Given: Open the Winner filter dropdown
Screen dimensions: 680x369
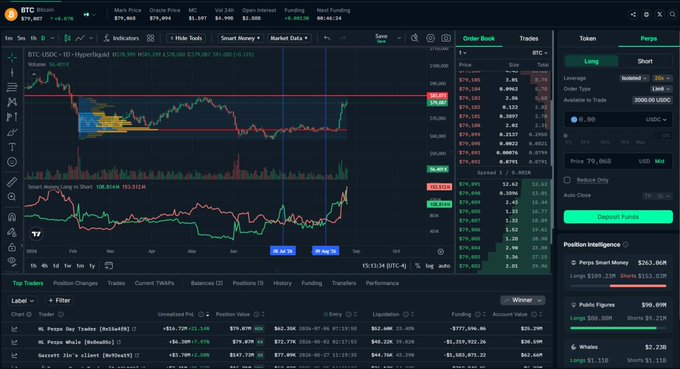Looking at the screenshot, I should pyautogui.click(x=523, y=300).
